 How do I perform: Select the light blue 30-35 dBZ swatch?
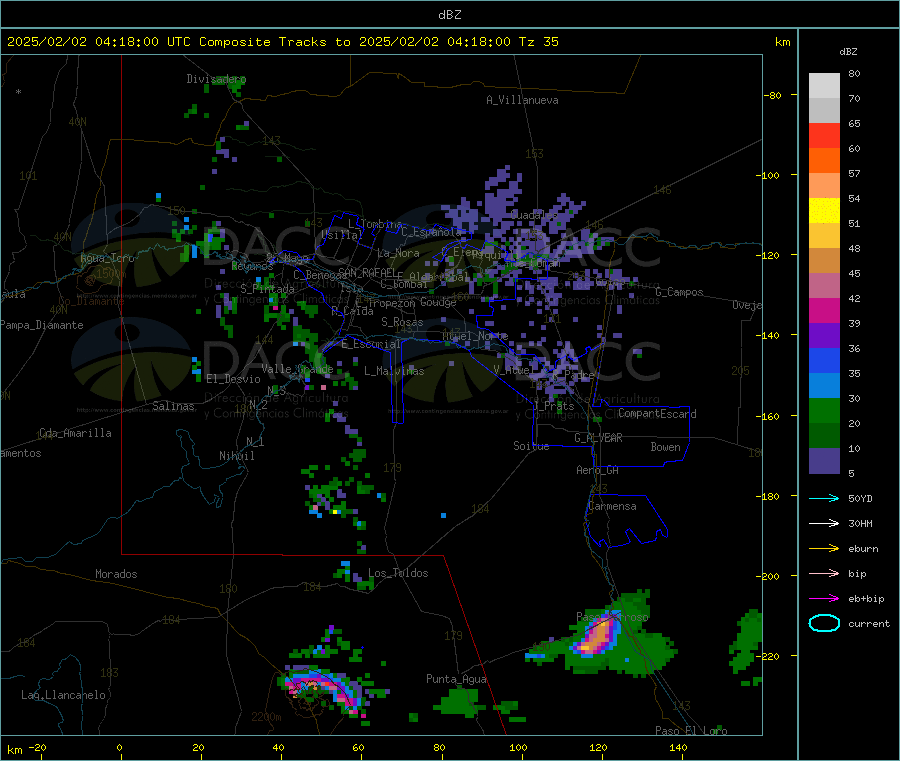pos(824,386)
